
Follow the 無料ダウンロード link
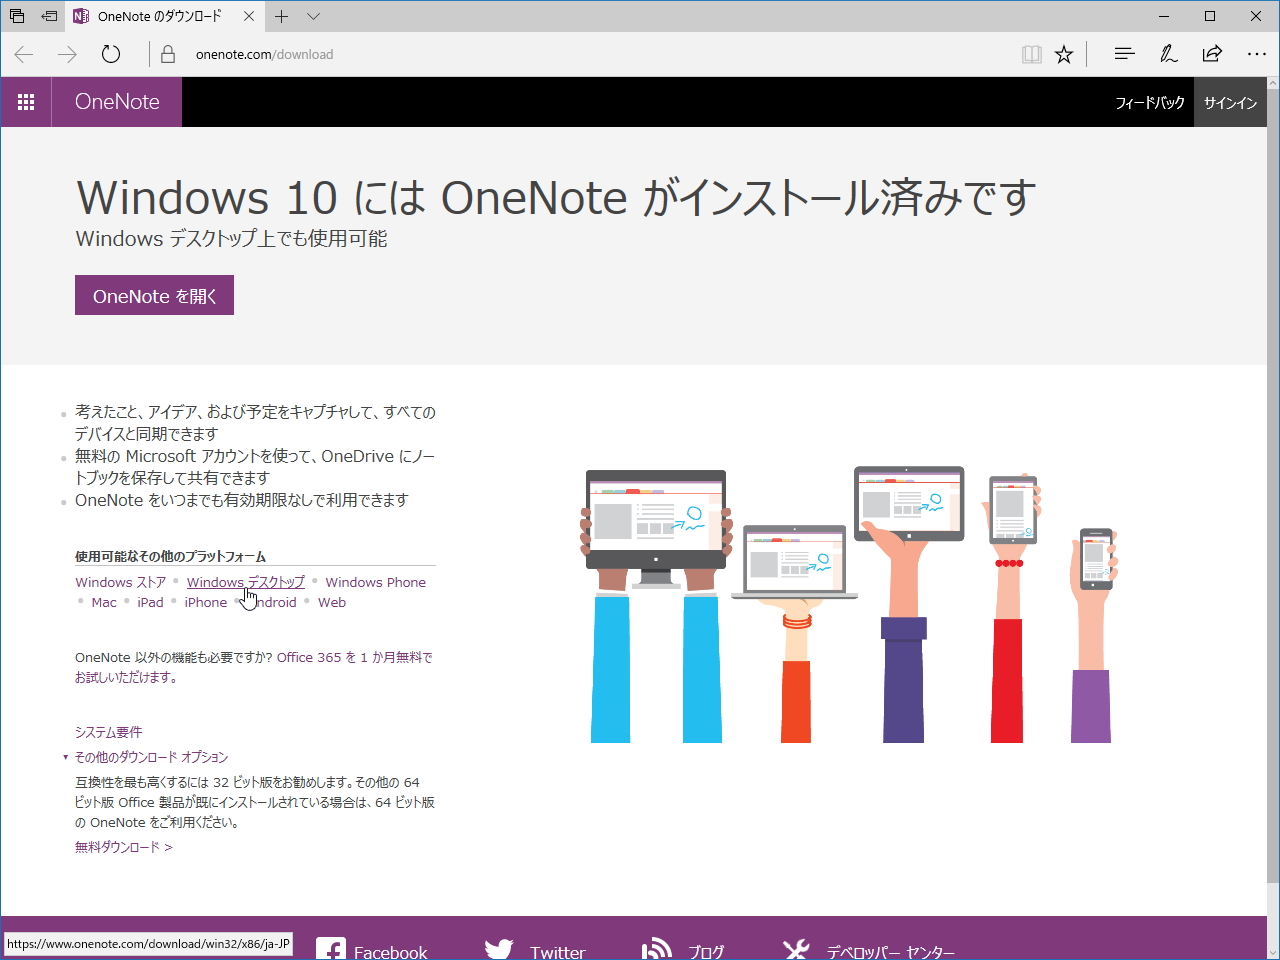[x=117, y=846]
